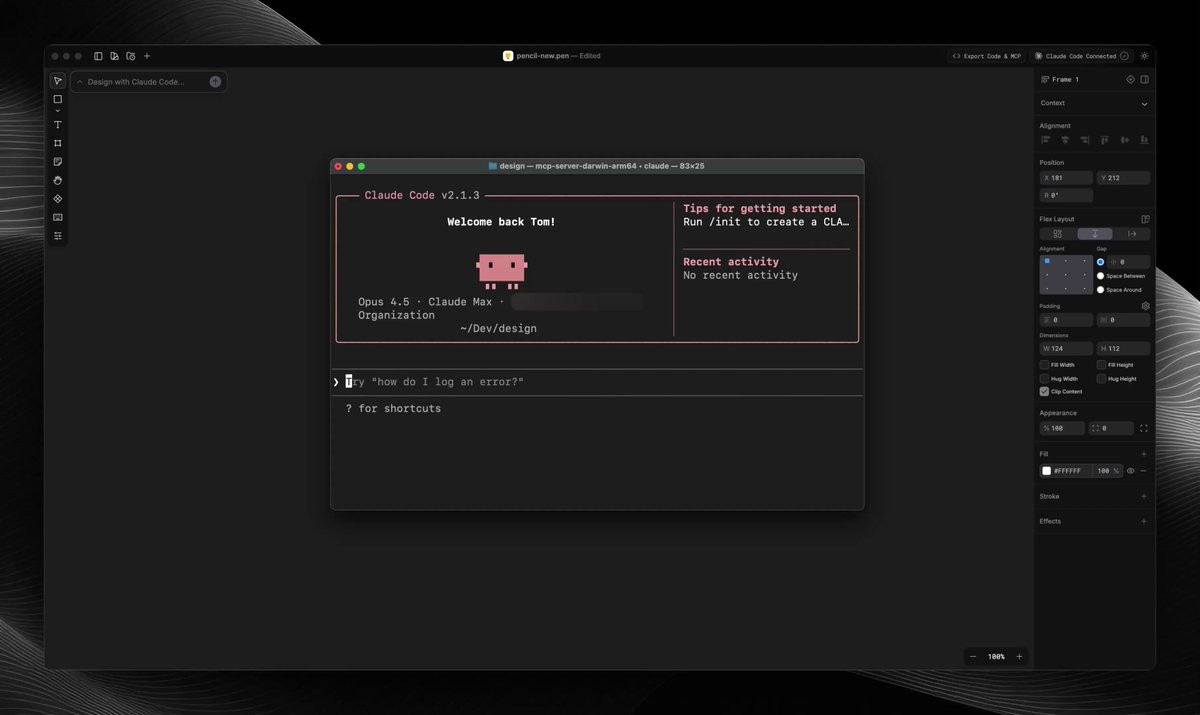Click the Y position field 212
The width and height of the screenshot is (1200, 715).
pyautogui.click(x=1123, y=178)
